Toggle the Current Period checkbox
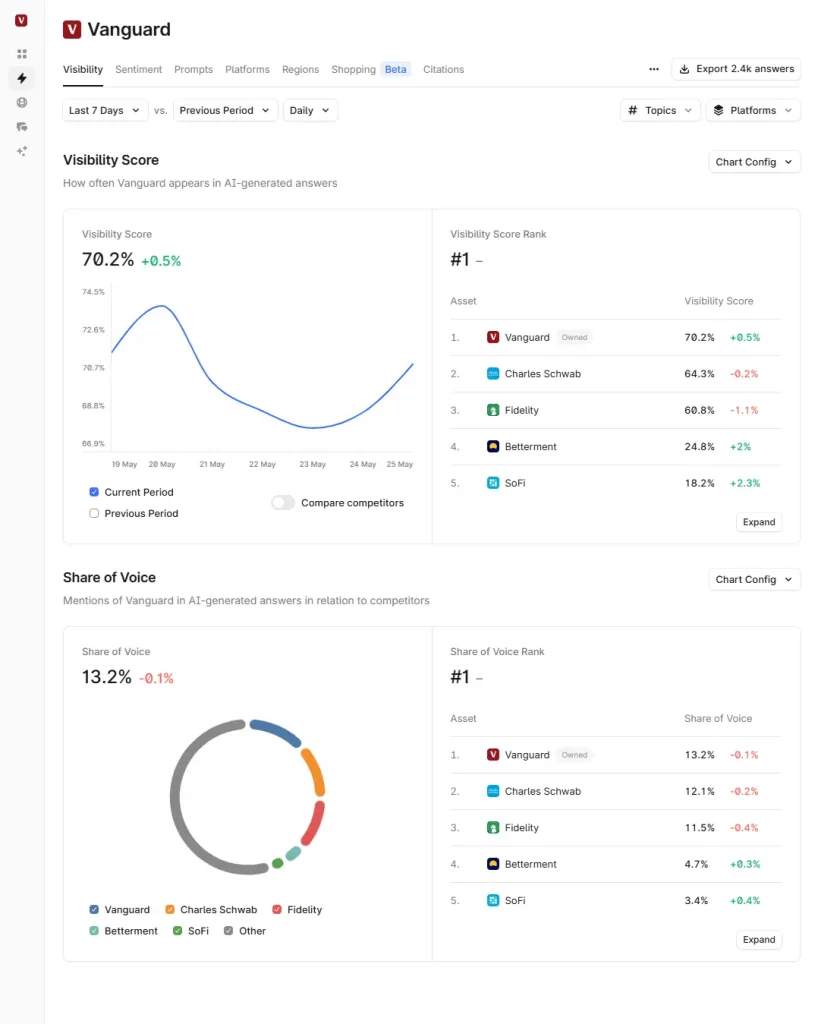This screenshot has height=1024, width=818. coord(94,492)
